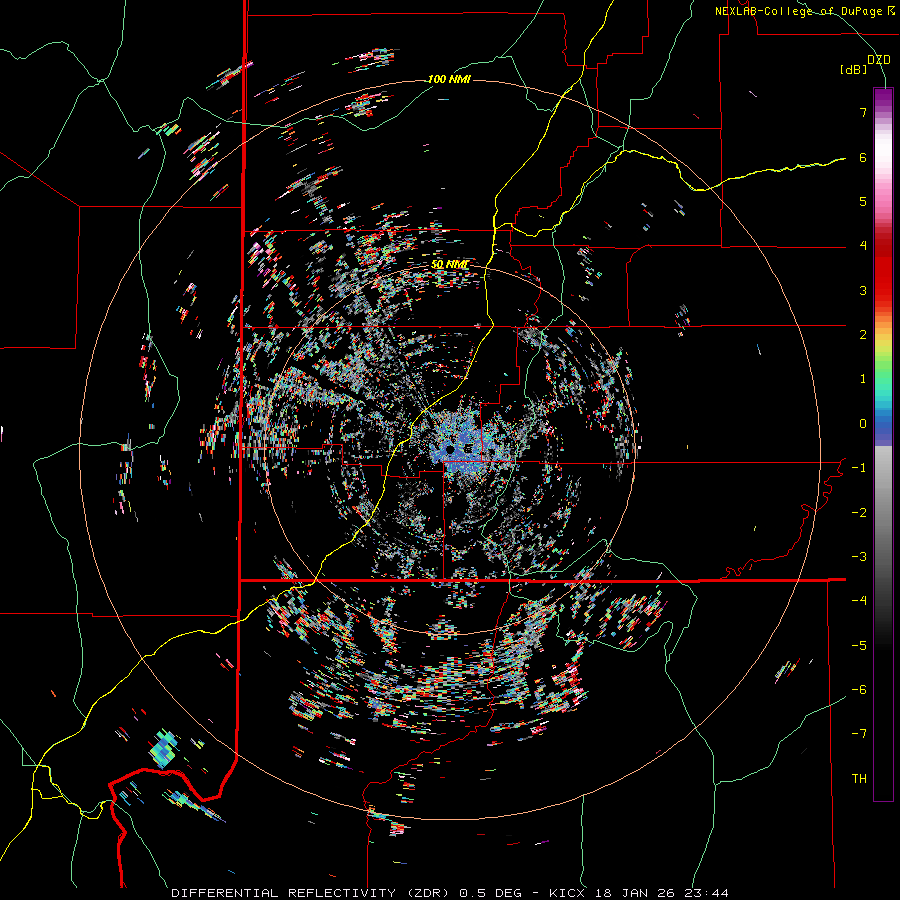Select the 7 value on the color scale

(x=863, y=112)
